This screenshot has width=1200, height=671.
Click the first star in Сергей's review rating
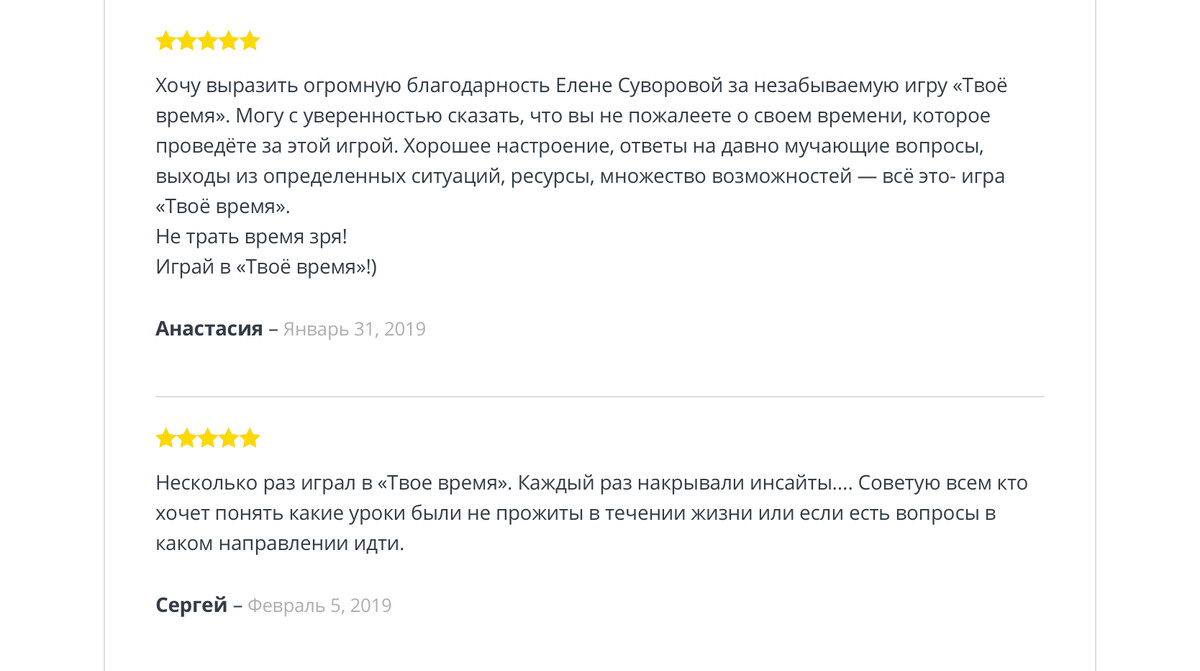pyautogui.click(x=166, y=438)
